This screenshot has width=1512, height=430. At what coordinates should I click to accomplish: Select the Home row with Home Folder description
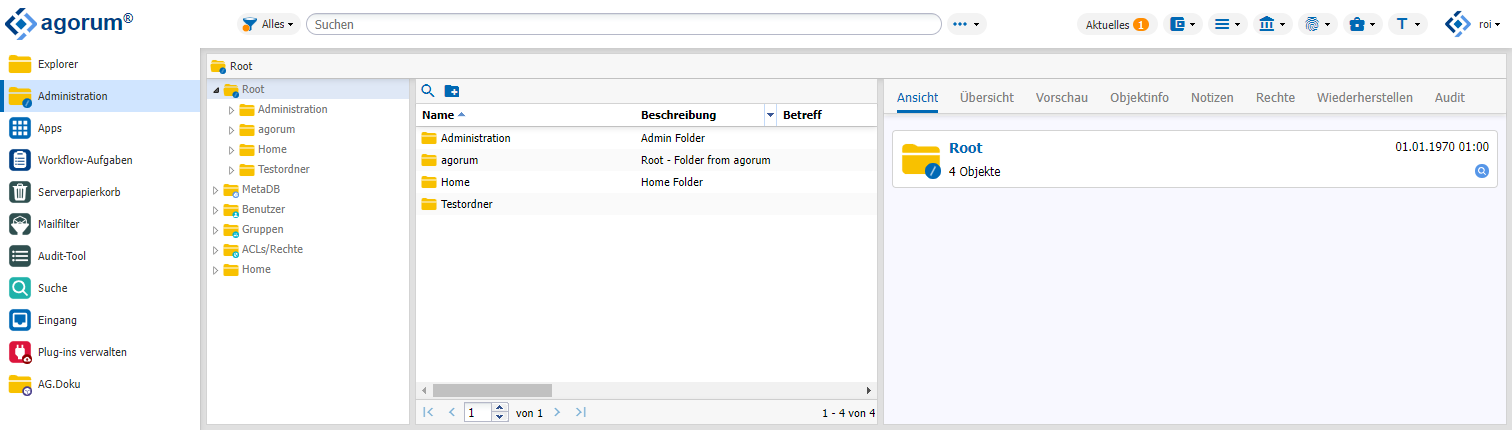646,182
